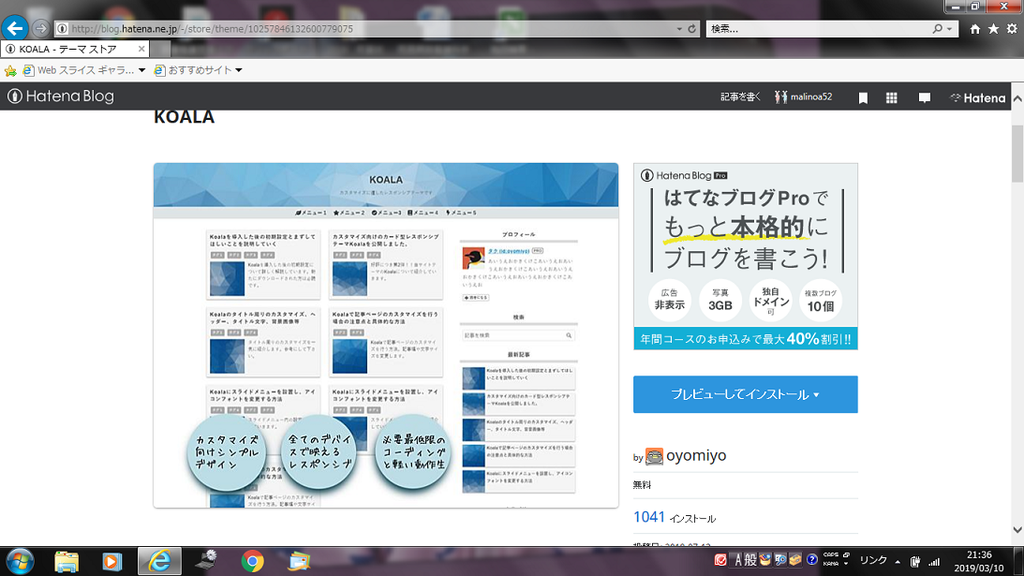Click the 無料 price label

point(642,485)
